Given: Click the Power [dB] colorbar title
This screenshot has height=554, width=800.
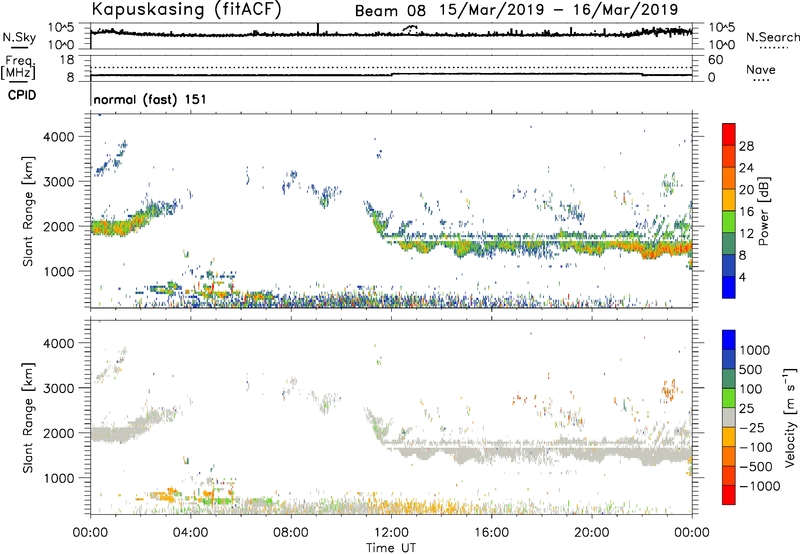Looking at the screenshot, I should click(x=763, y=211).
